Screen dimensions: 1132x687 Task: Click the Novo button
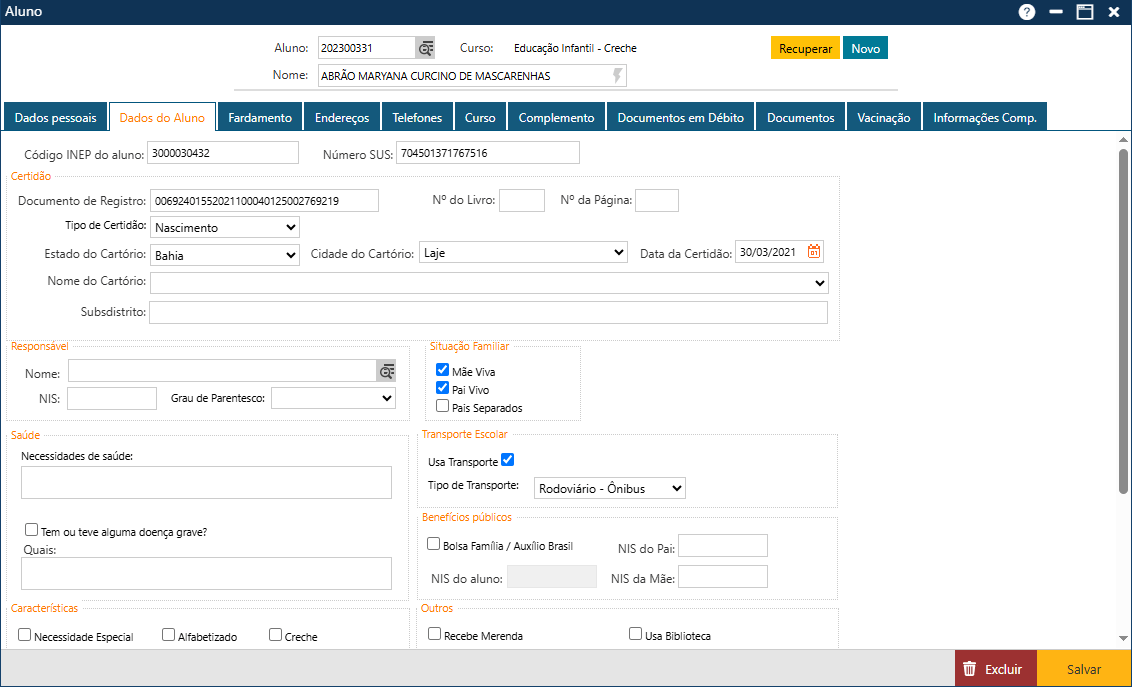866,48
